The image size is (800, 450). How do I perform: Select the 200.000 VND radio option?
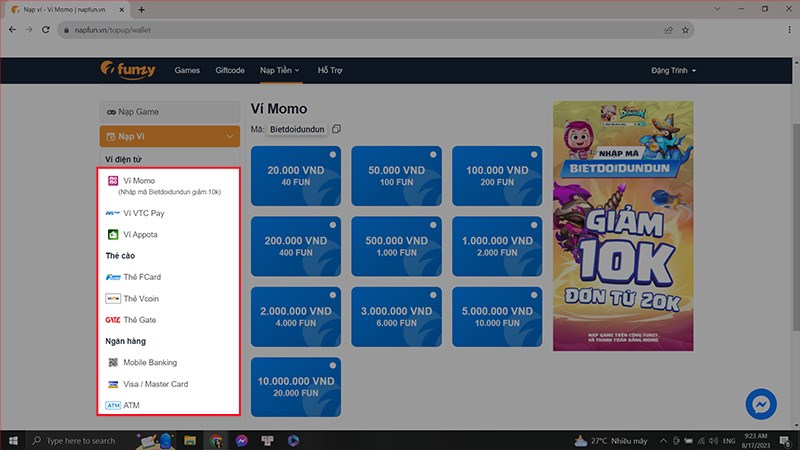(333, 225)
